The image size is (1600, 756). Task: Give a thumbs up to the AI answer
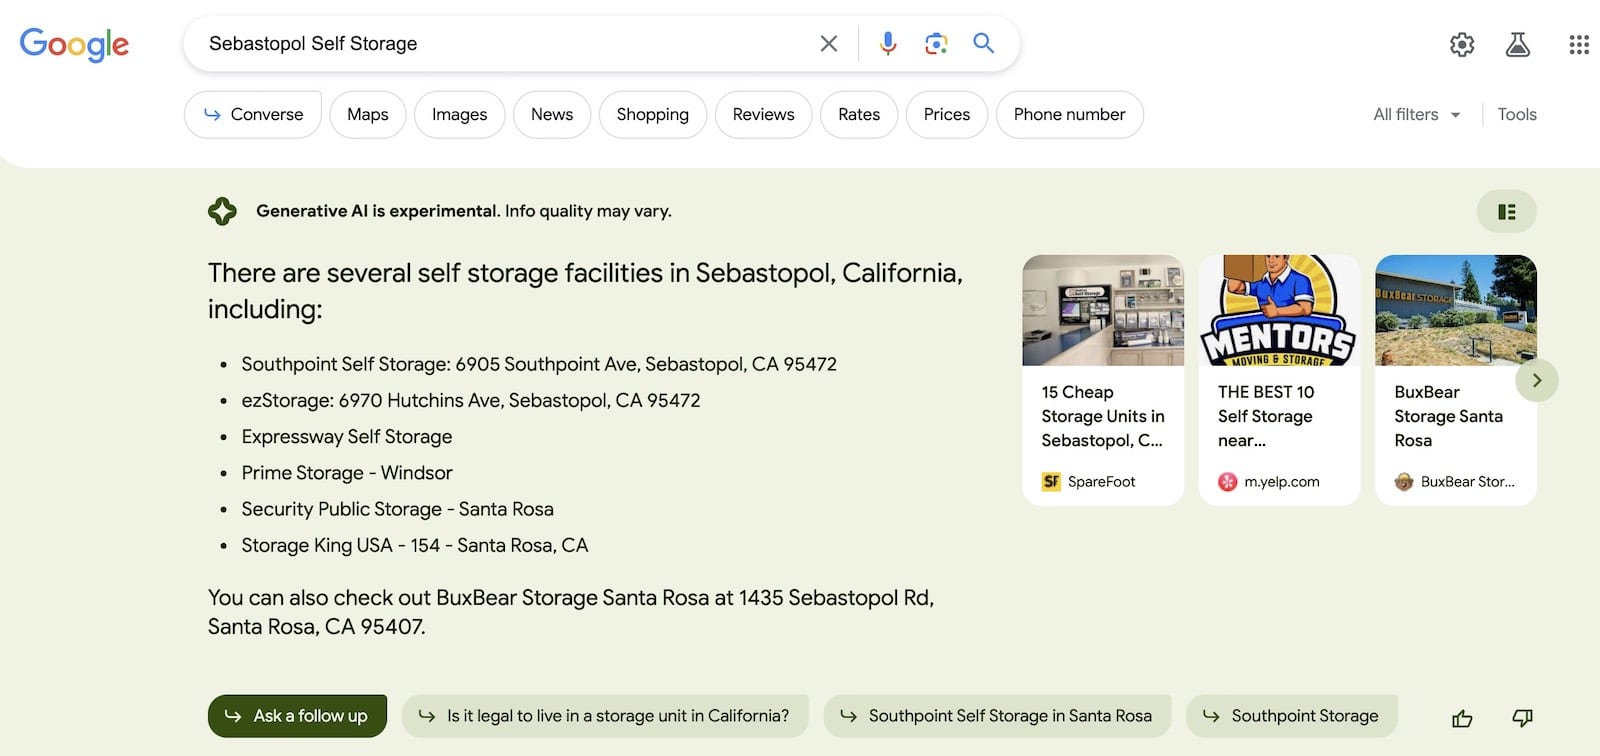point(1462,718)
